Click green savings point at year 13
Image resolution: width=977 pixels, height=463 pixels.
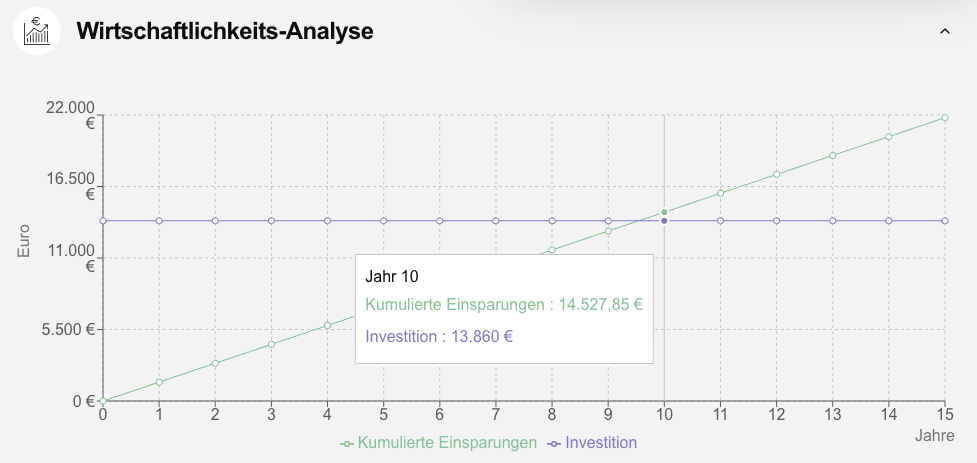tap(832, 155)
